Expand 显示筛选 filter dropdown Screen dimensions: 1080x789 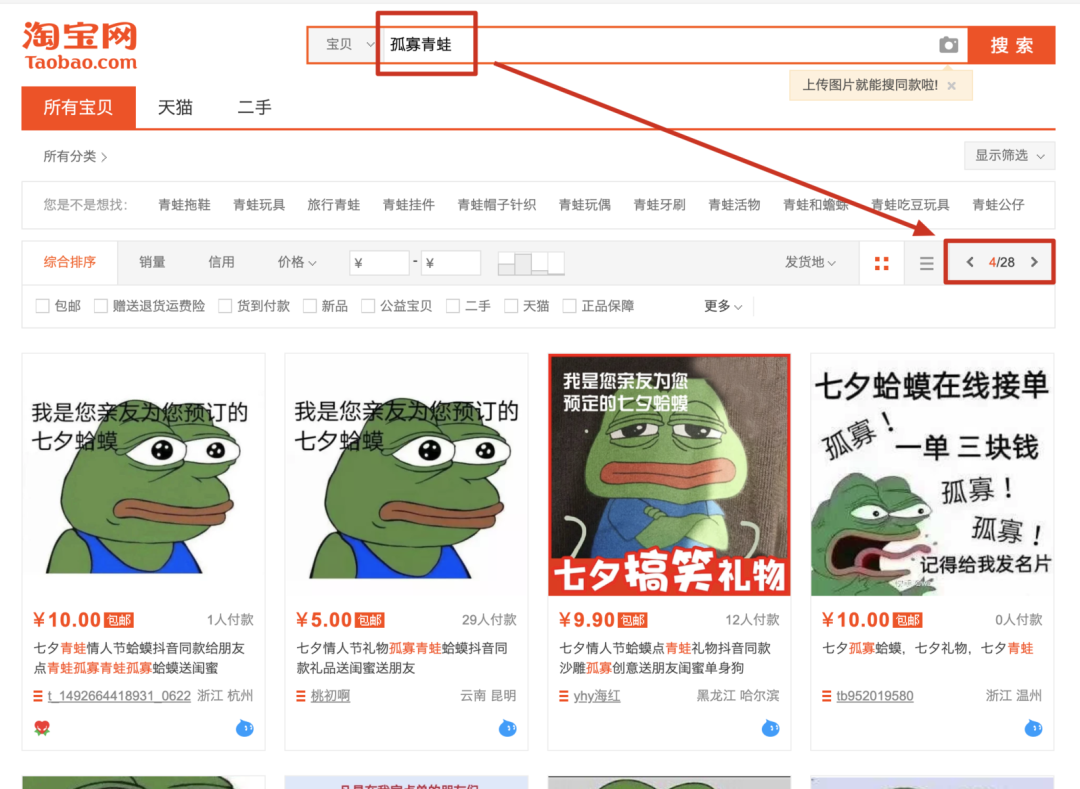point(1009,156)
